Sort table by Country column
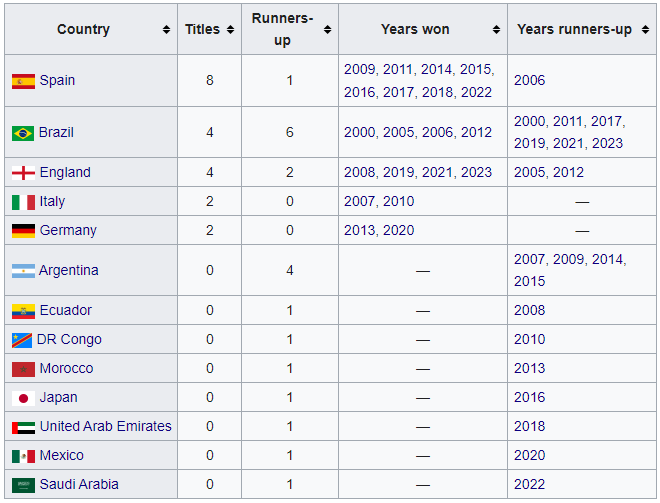The height and width of the screenshot is (503, 660). click(166, 30)
